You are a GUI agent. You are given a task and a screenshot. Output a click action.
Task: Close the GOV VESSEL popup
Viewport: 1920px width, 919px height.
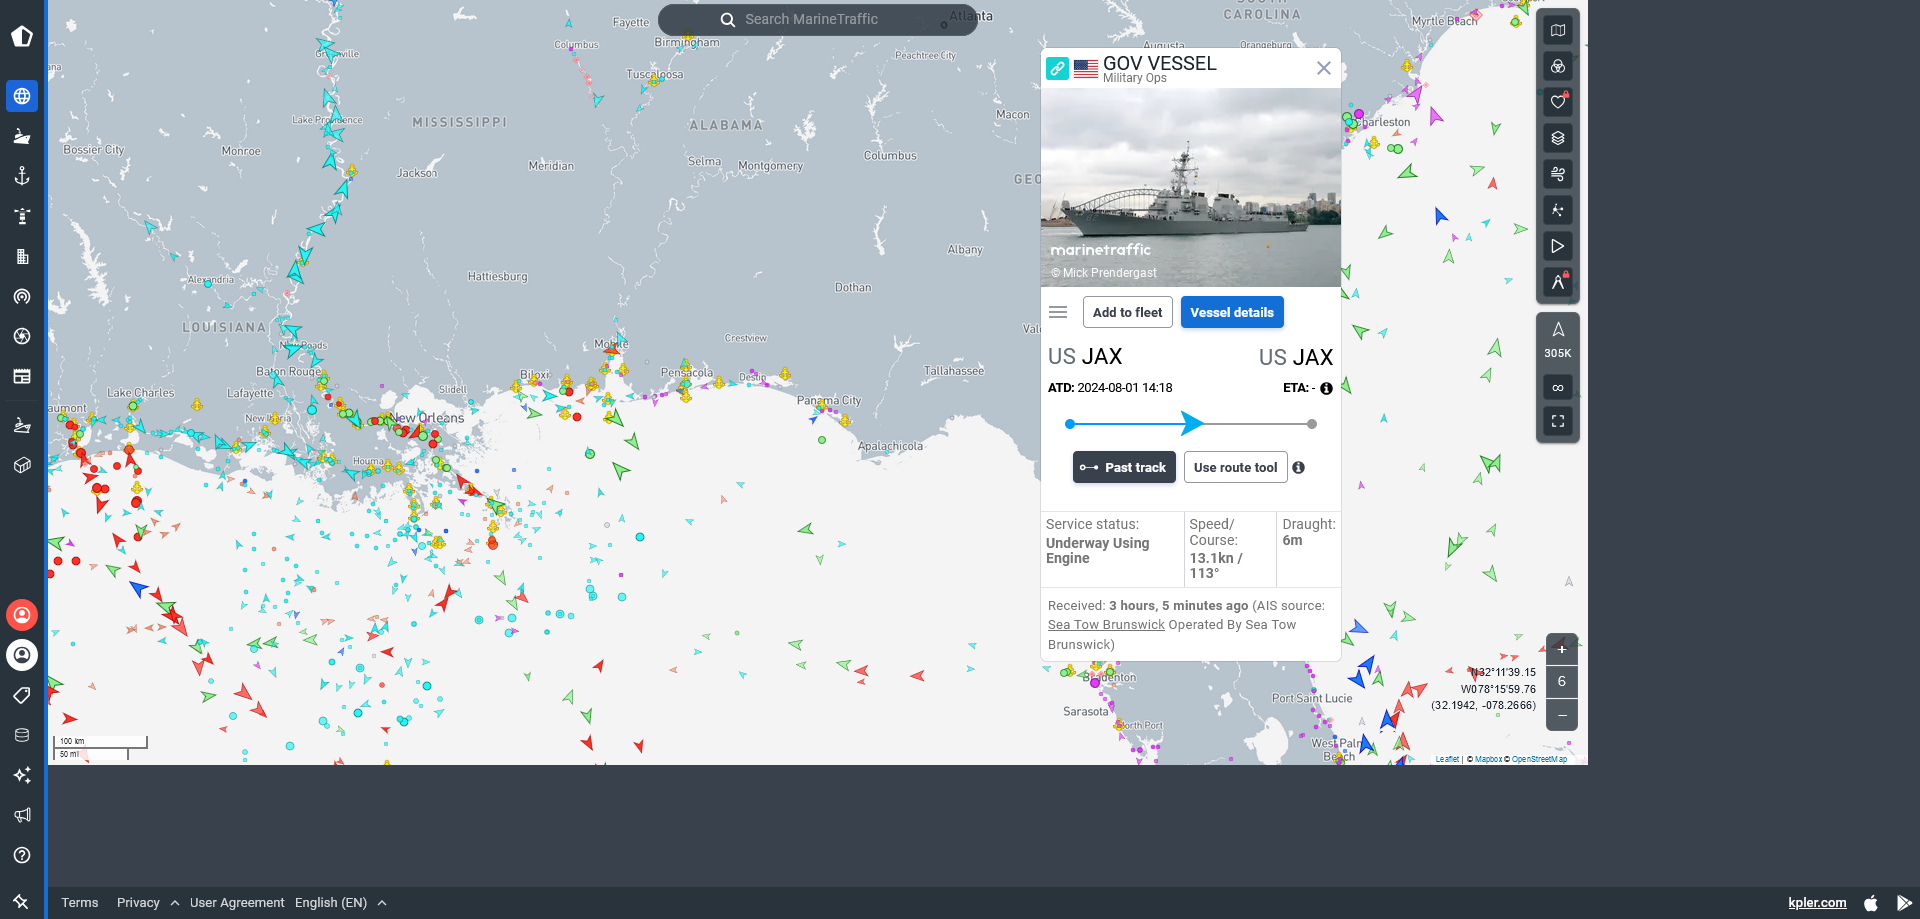pos(1324,68)
